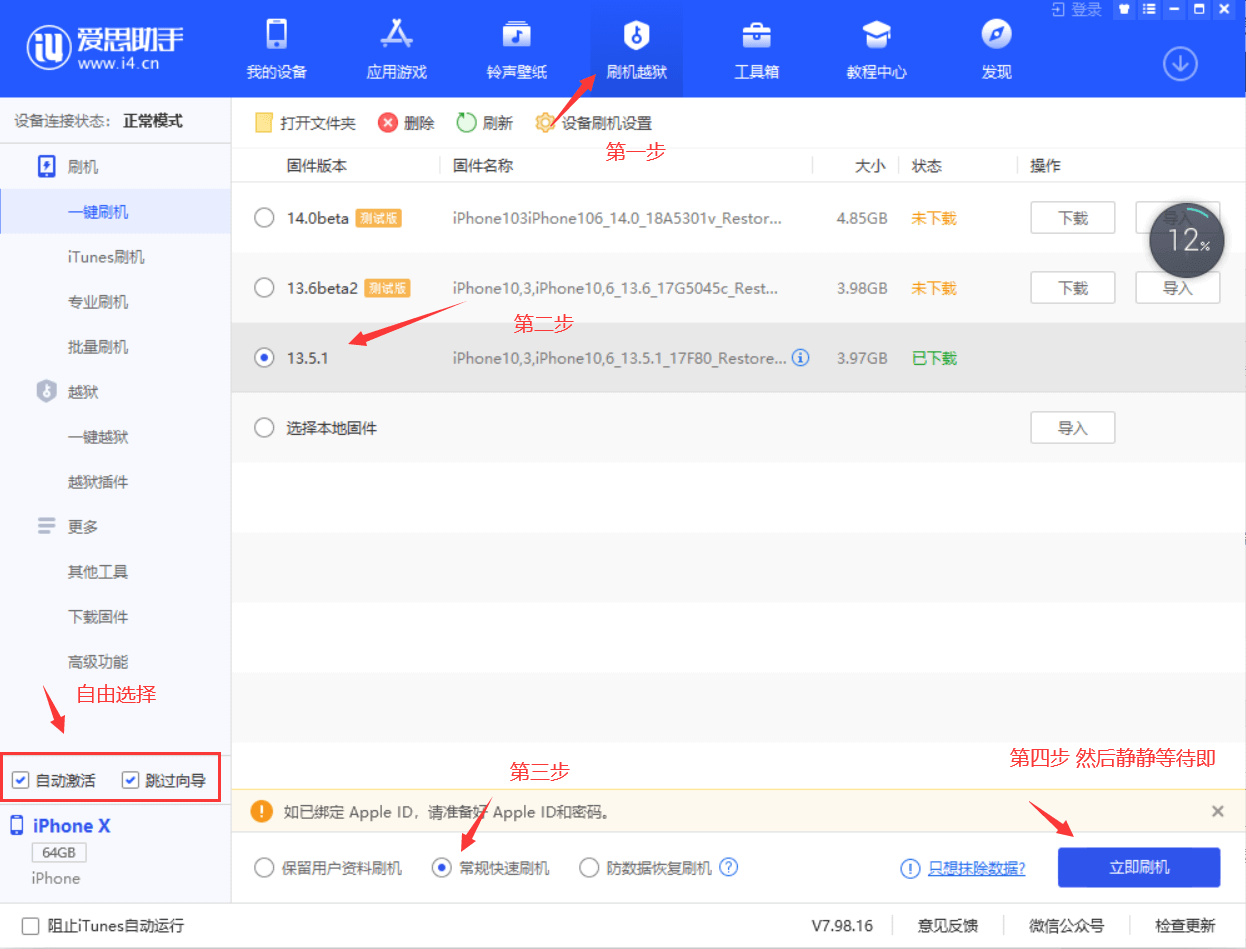This screenshot has width=1246, height=949.
Task: Choose 保留用户资料刷机 flashing mode
Action: (x=264, y=868)
